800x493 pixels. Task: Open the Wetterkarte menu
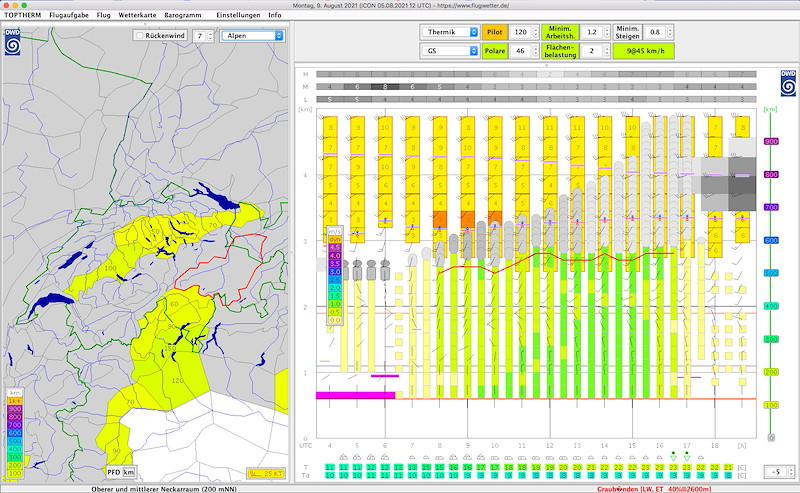tap(137, 15)
